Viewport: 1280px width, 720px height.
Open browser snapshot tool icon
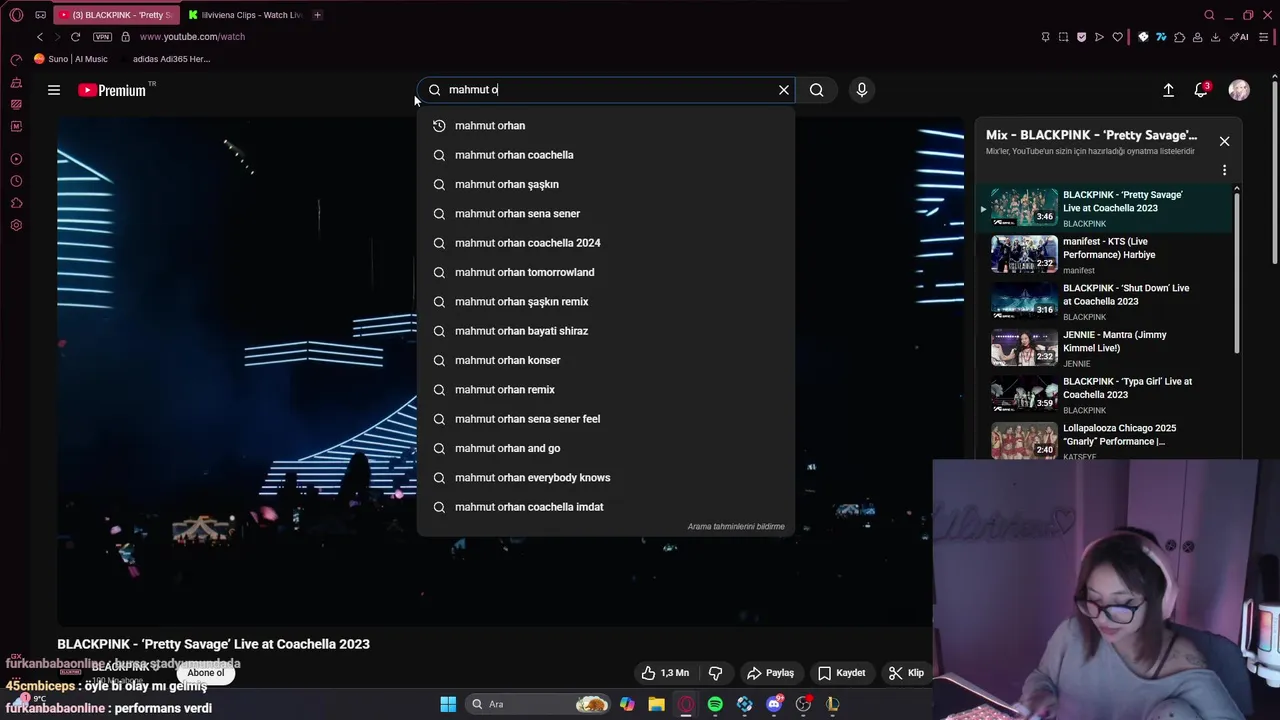(x=1063, y=37)
